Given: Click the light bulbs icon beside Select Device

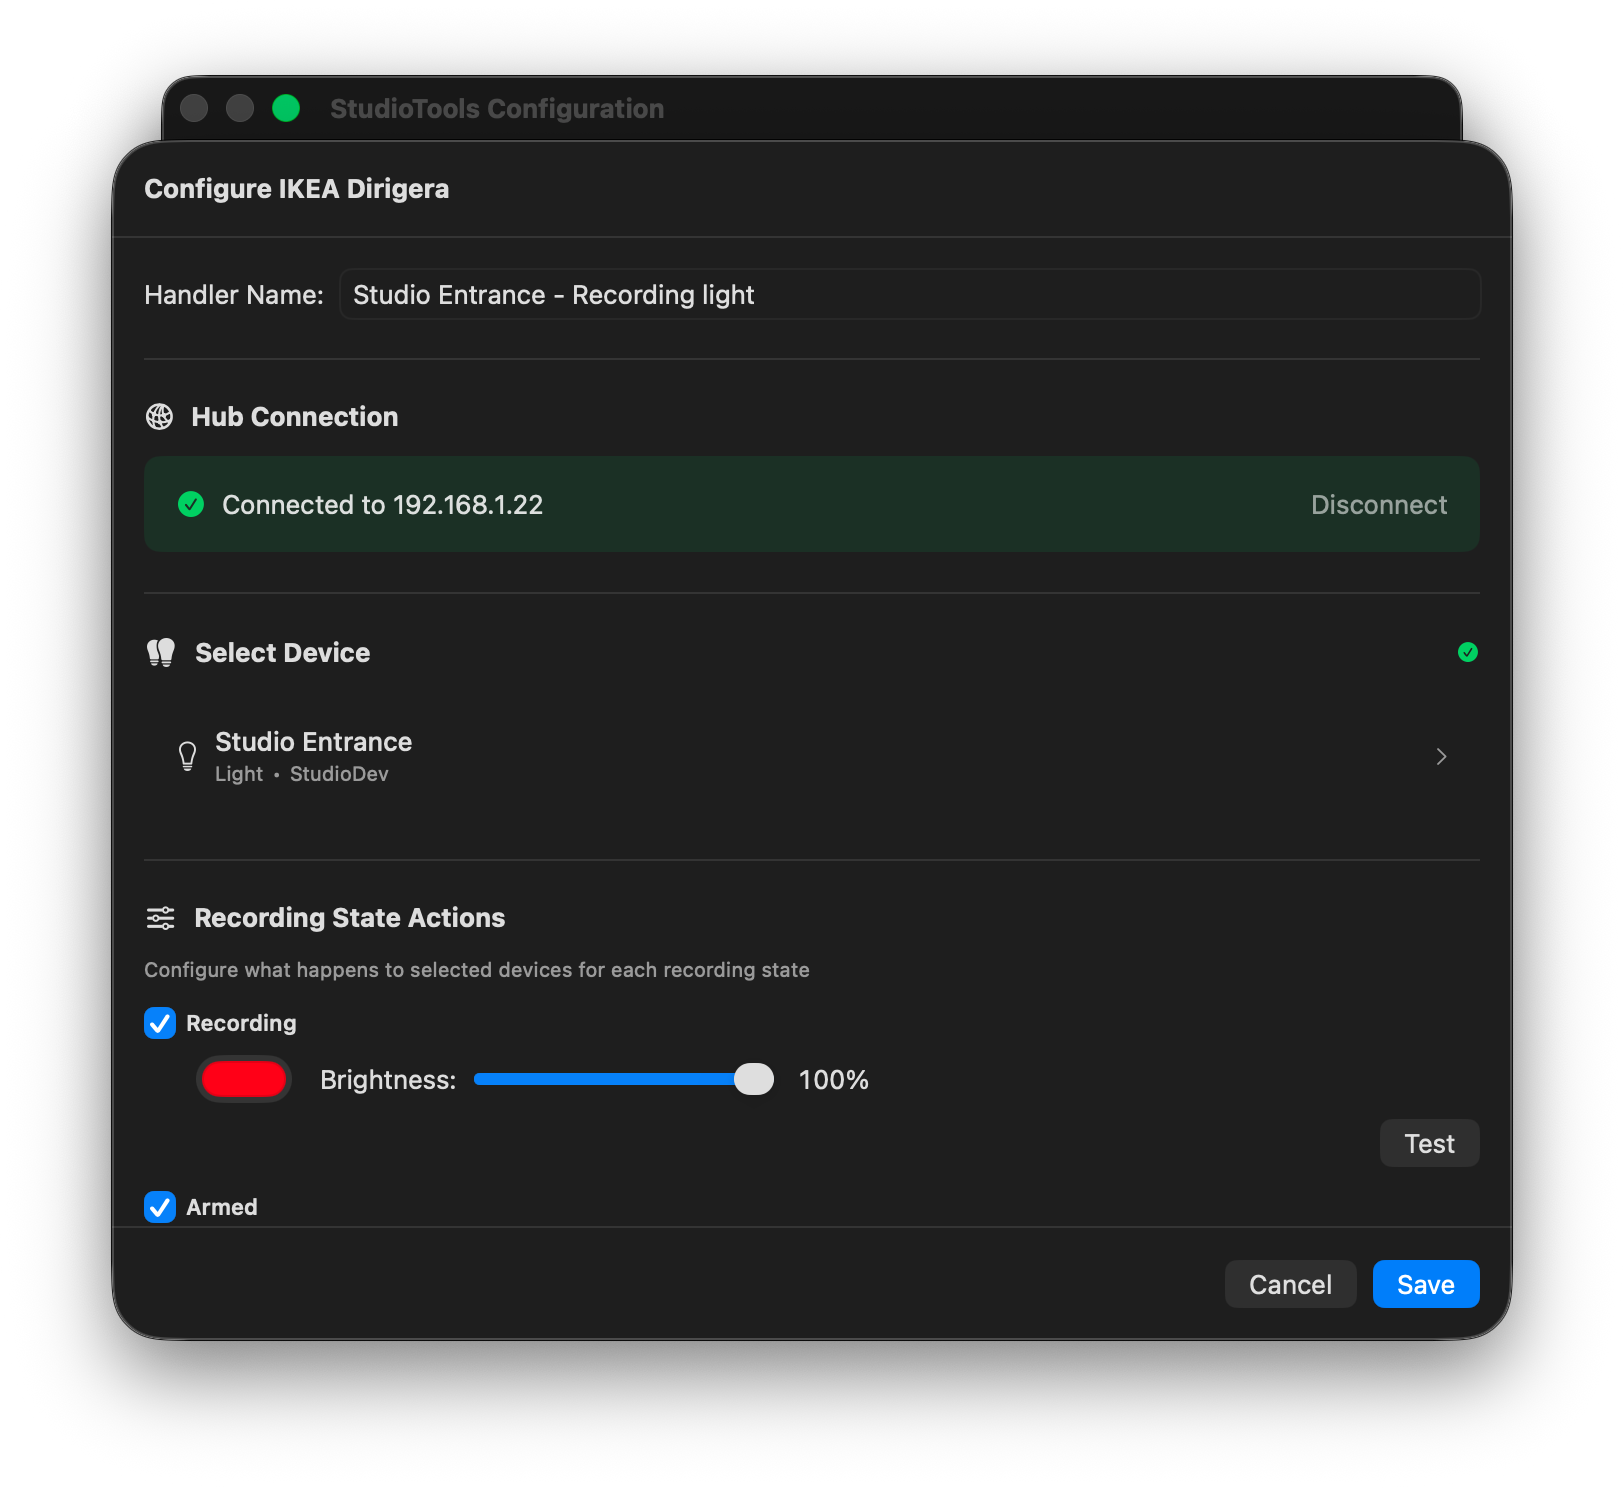Looking at the screenshot, I should (x=160, y=652).
